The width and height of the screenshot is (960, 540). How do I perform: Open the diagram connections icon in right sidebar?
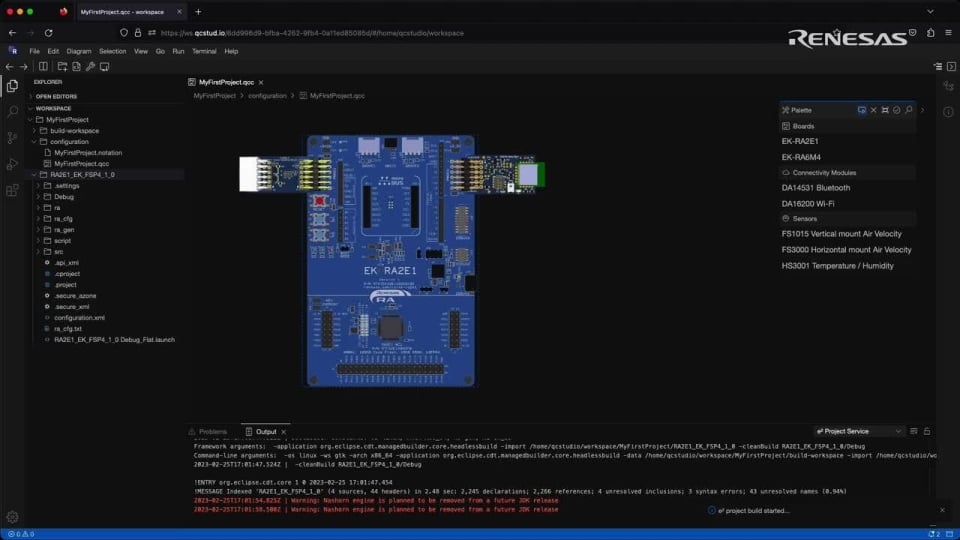(948, 86)
